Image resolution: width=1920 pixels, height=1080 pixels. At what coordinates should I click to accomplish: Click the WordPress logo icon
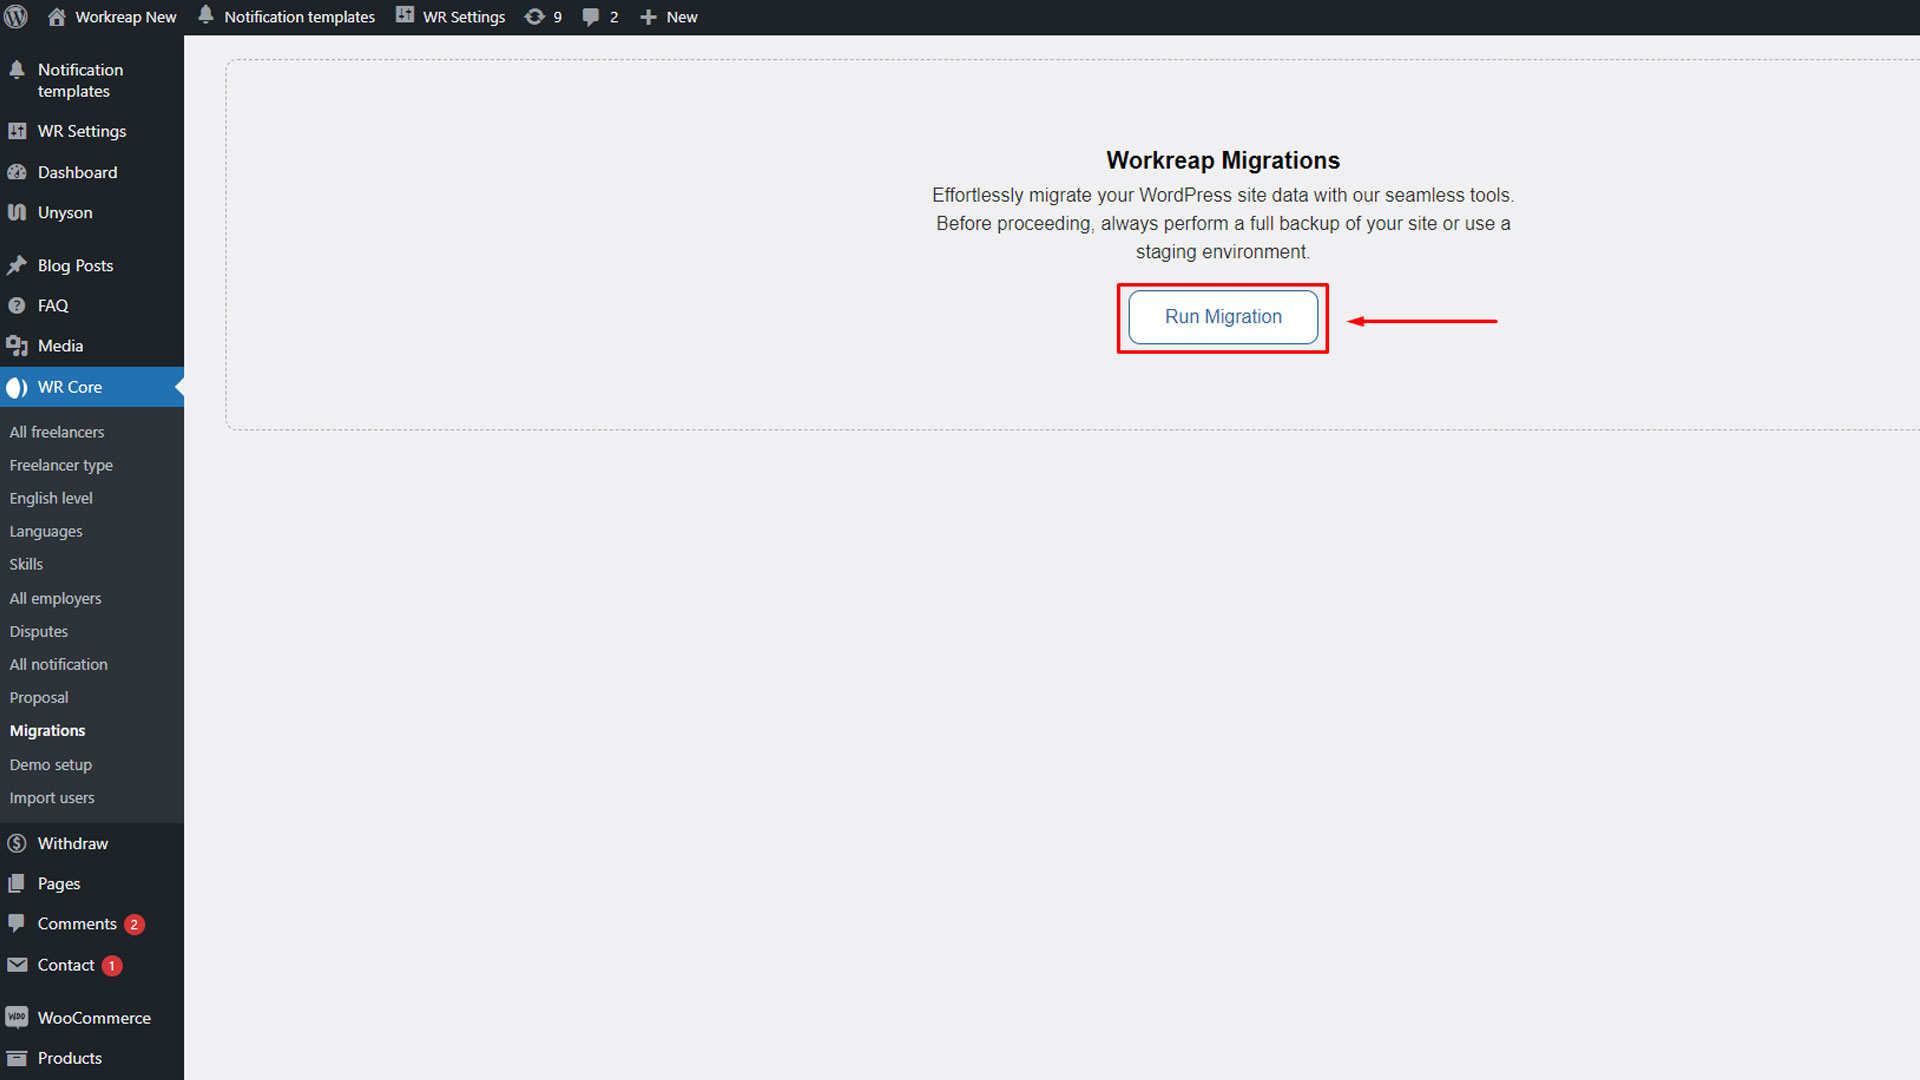click(16, 17)
